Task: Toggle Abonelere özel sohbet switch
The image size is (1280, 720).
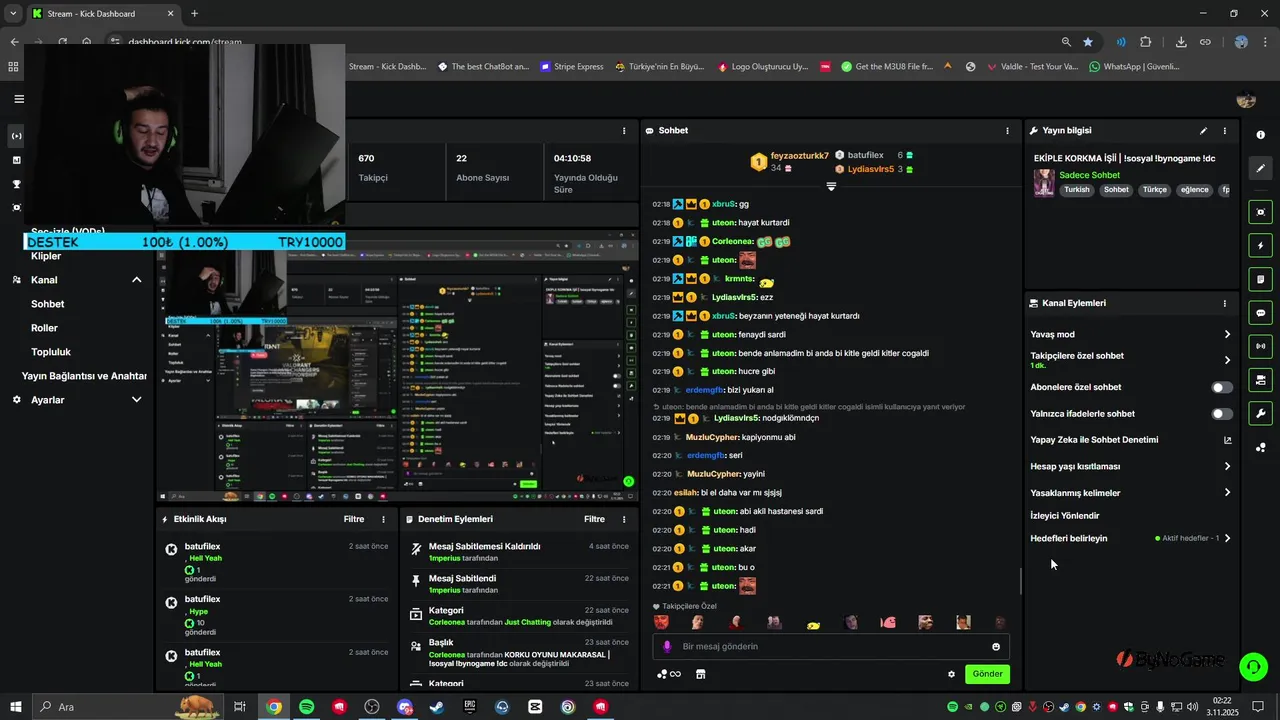Action: tap(1222, 387)
